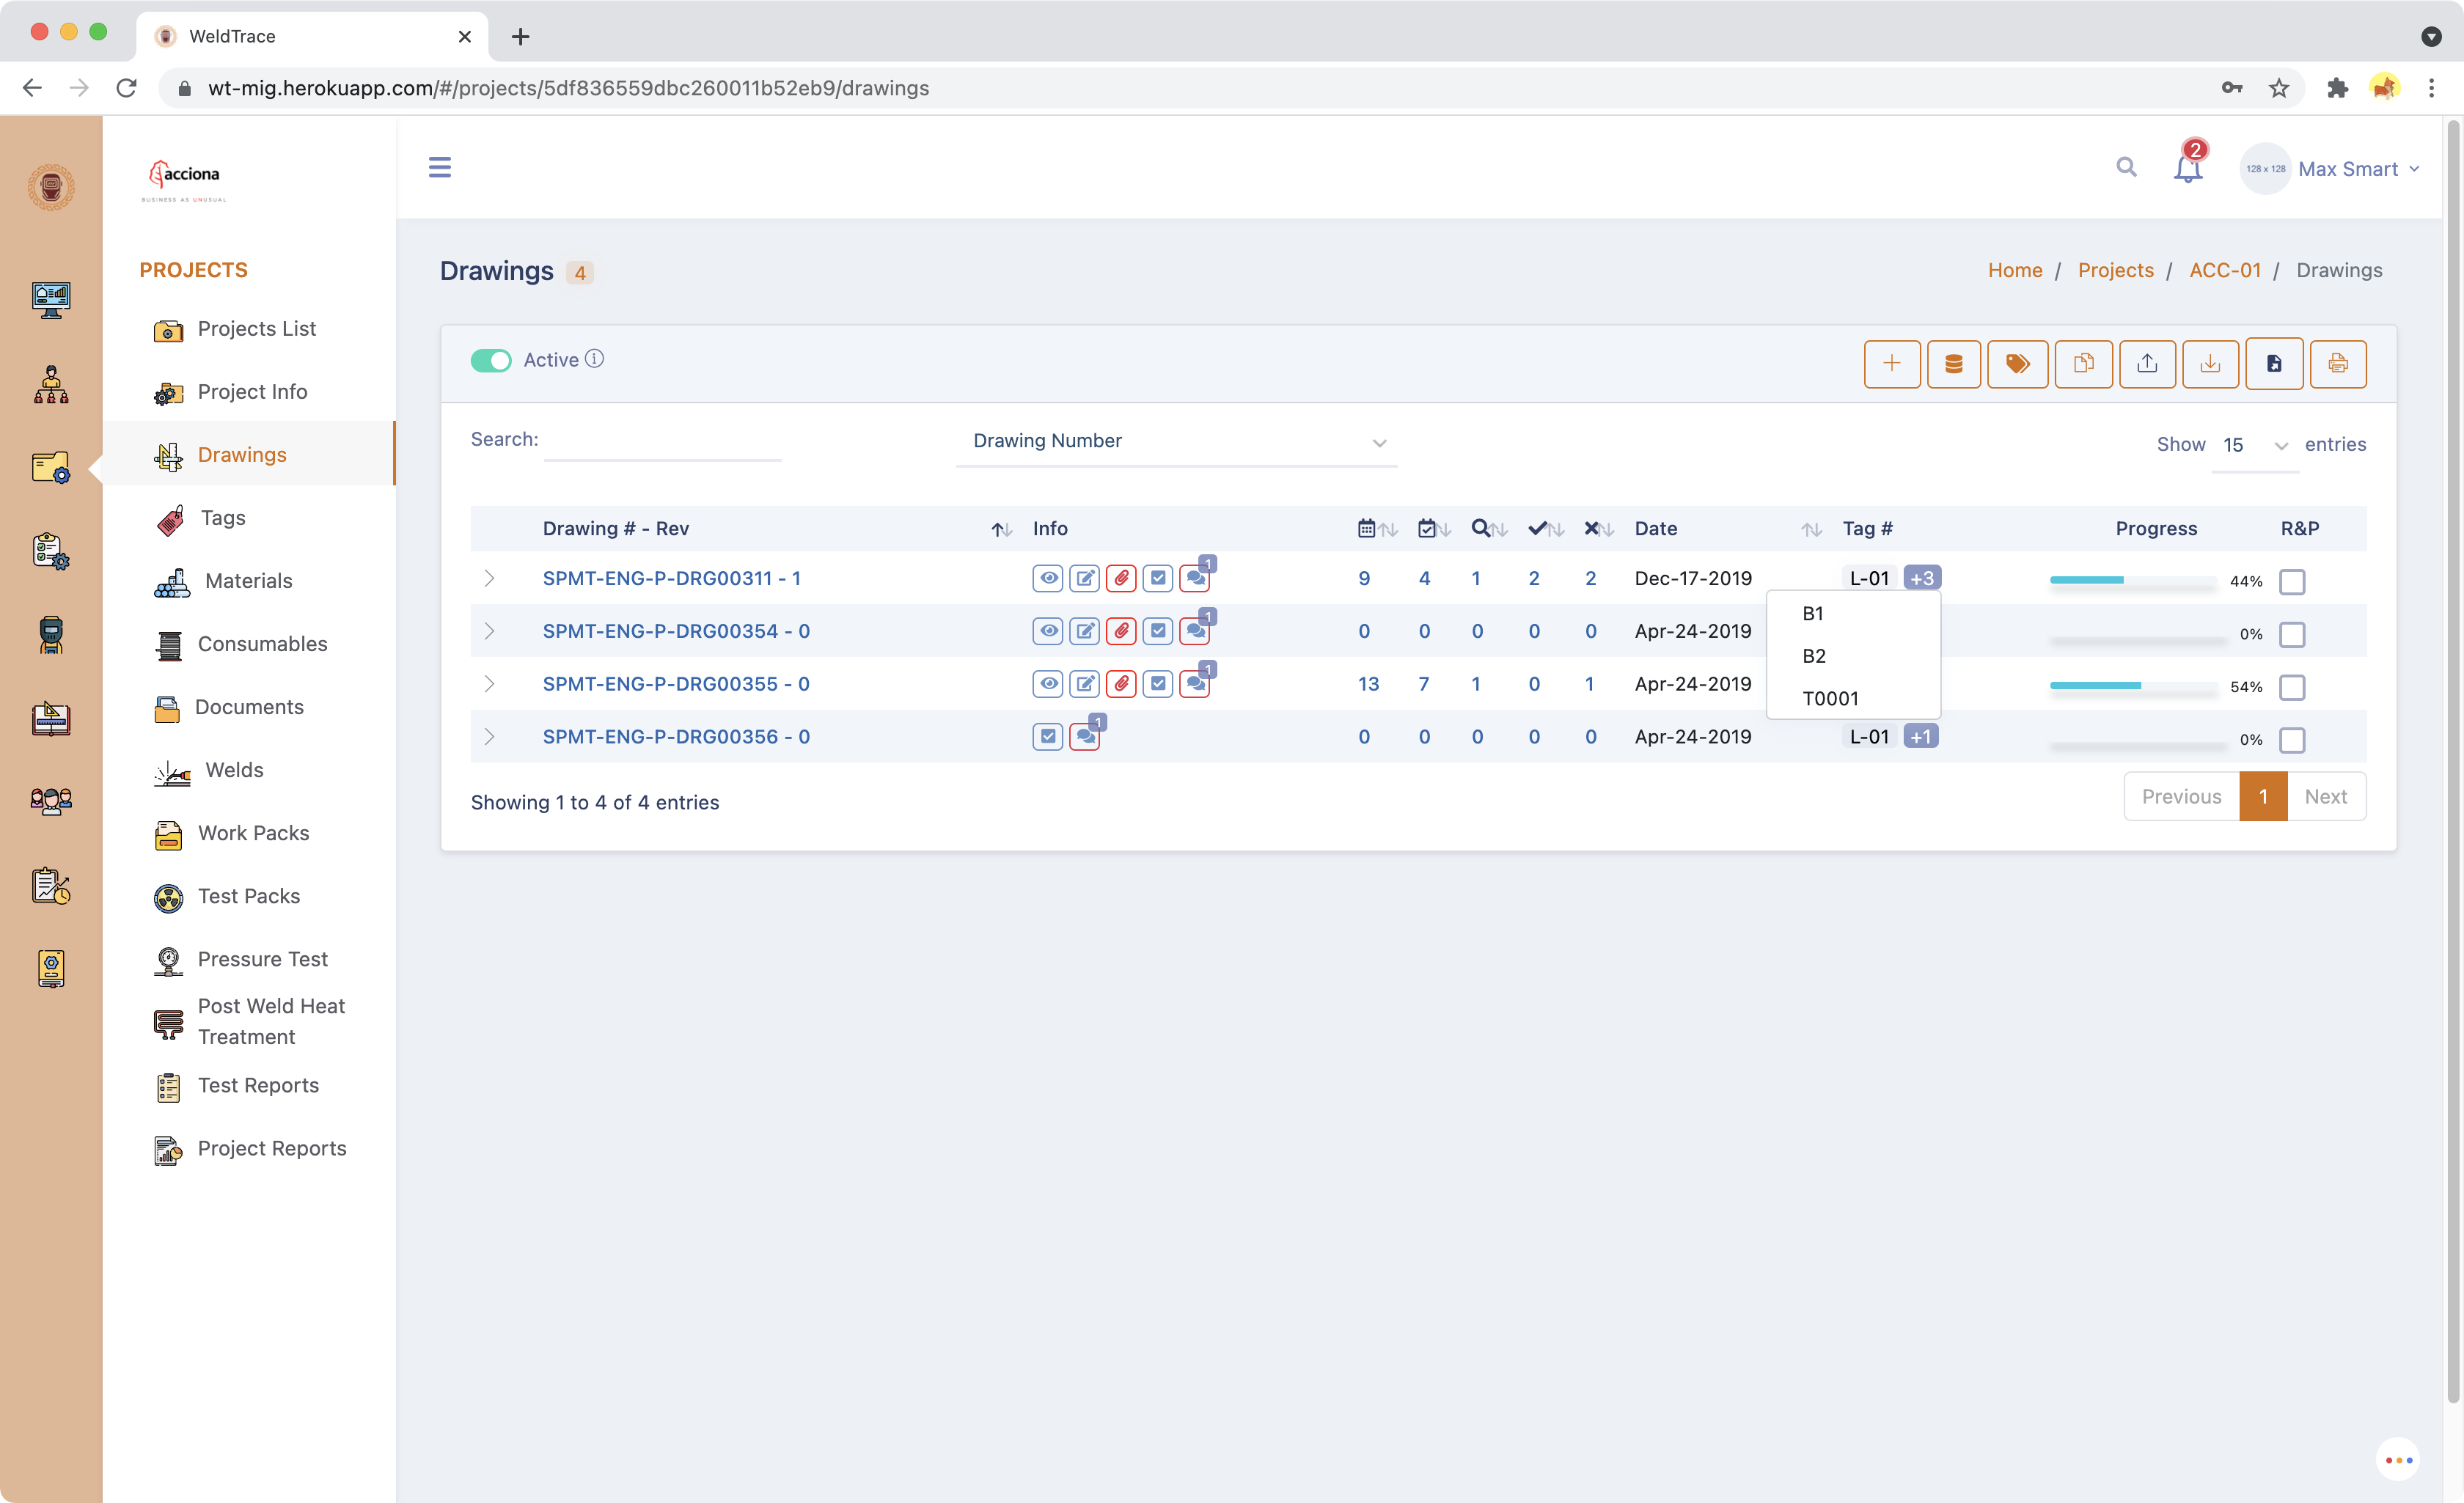Screen dimensions: 2464x1503
Task: Open drawing link SPMT-ENG-P-DRG00311 - 1
Action: point(671,578)
